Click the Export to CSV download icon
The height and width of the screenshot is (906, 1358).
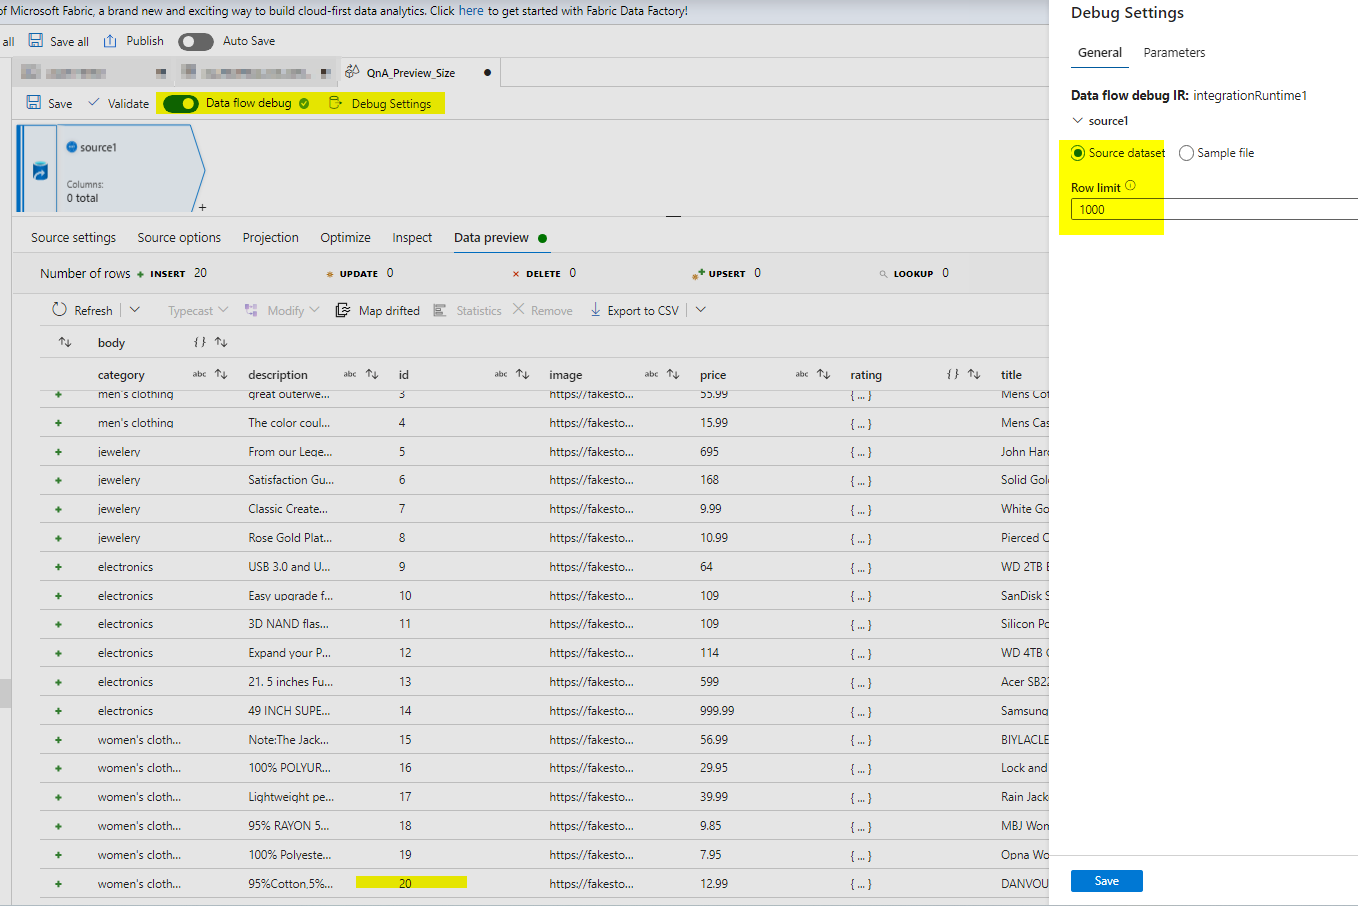[597, 310]
